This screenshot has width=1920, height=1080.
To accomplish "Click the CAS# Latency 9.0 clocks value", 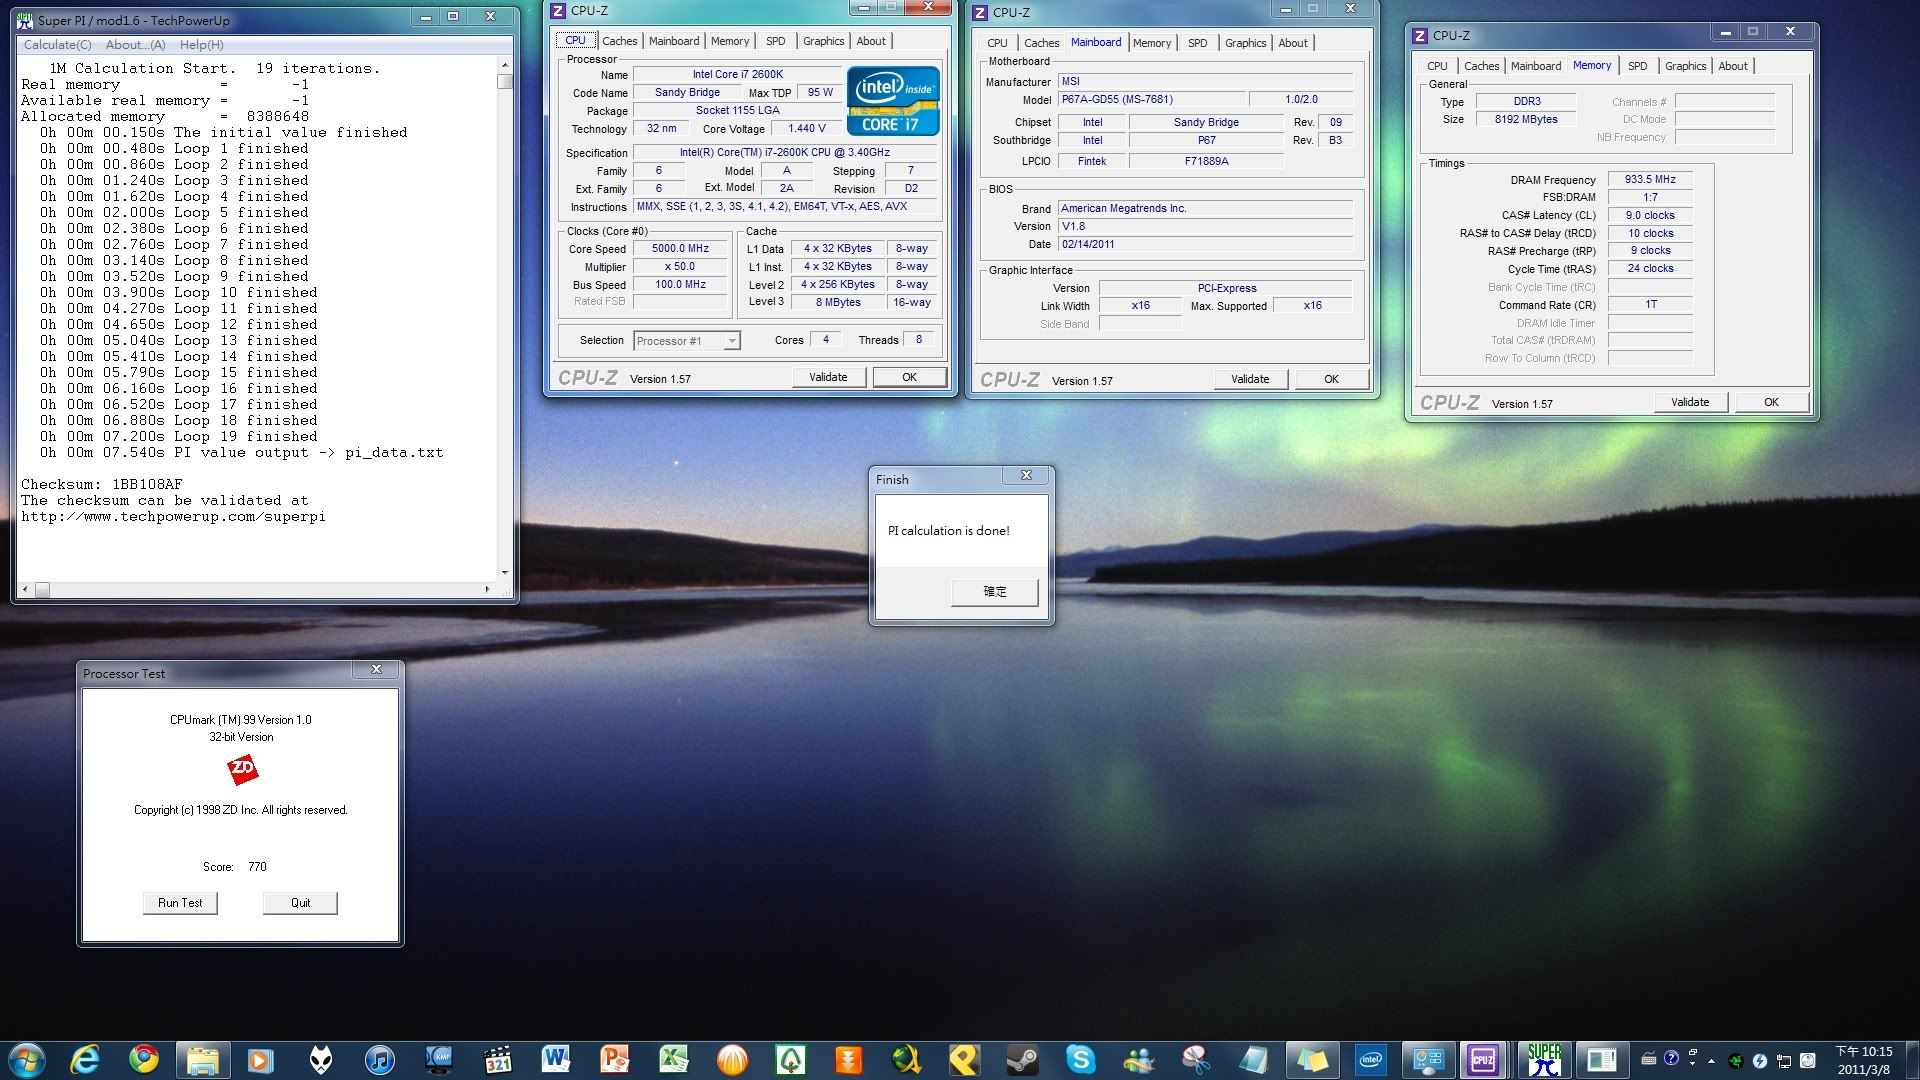I will pyautogui.click(x=1650, y=216).
